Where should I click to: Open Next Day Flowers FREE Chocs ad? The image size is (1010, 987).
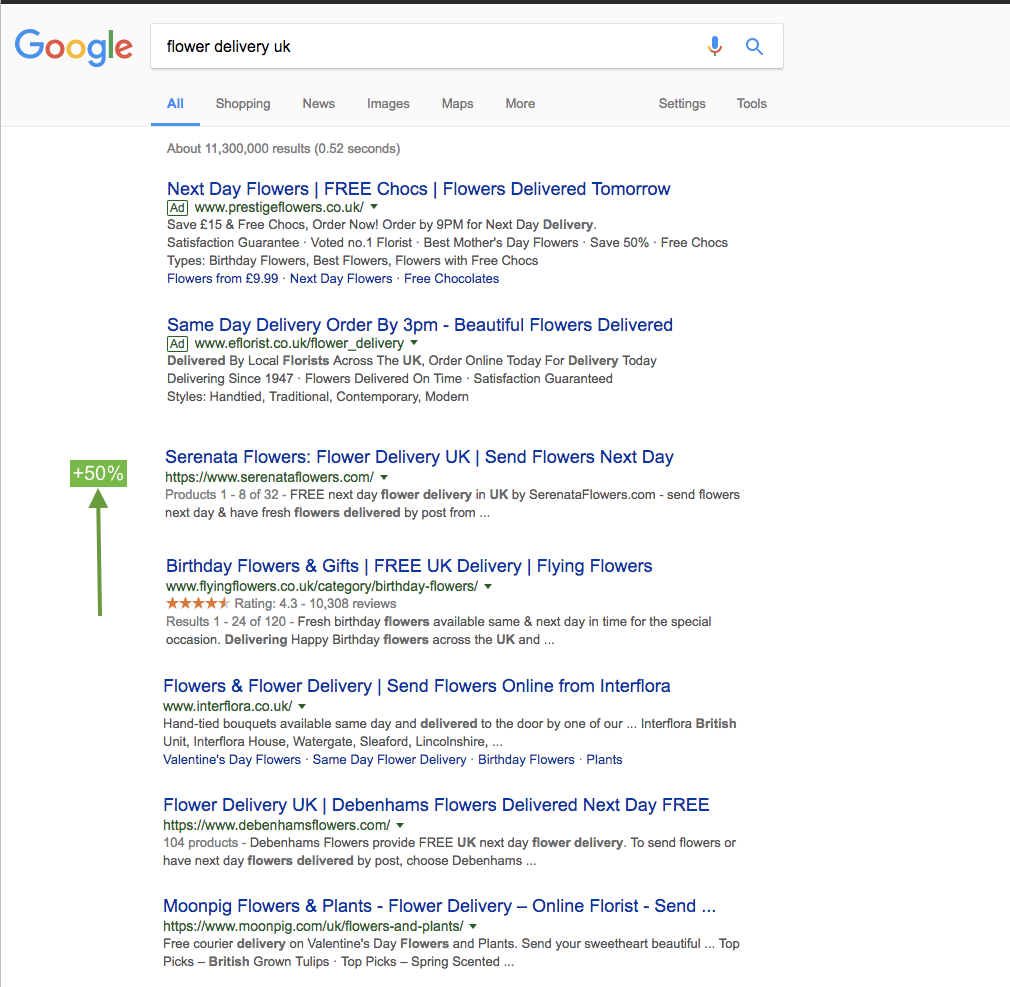pyautogui.click(x=419, y=189)
